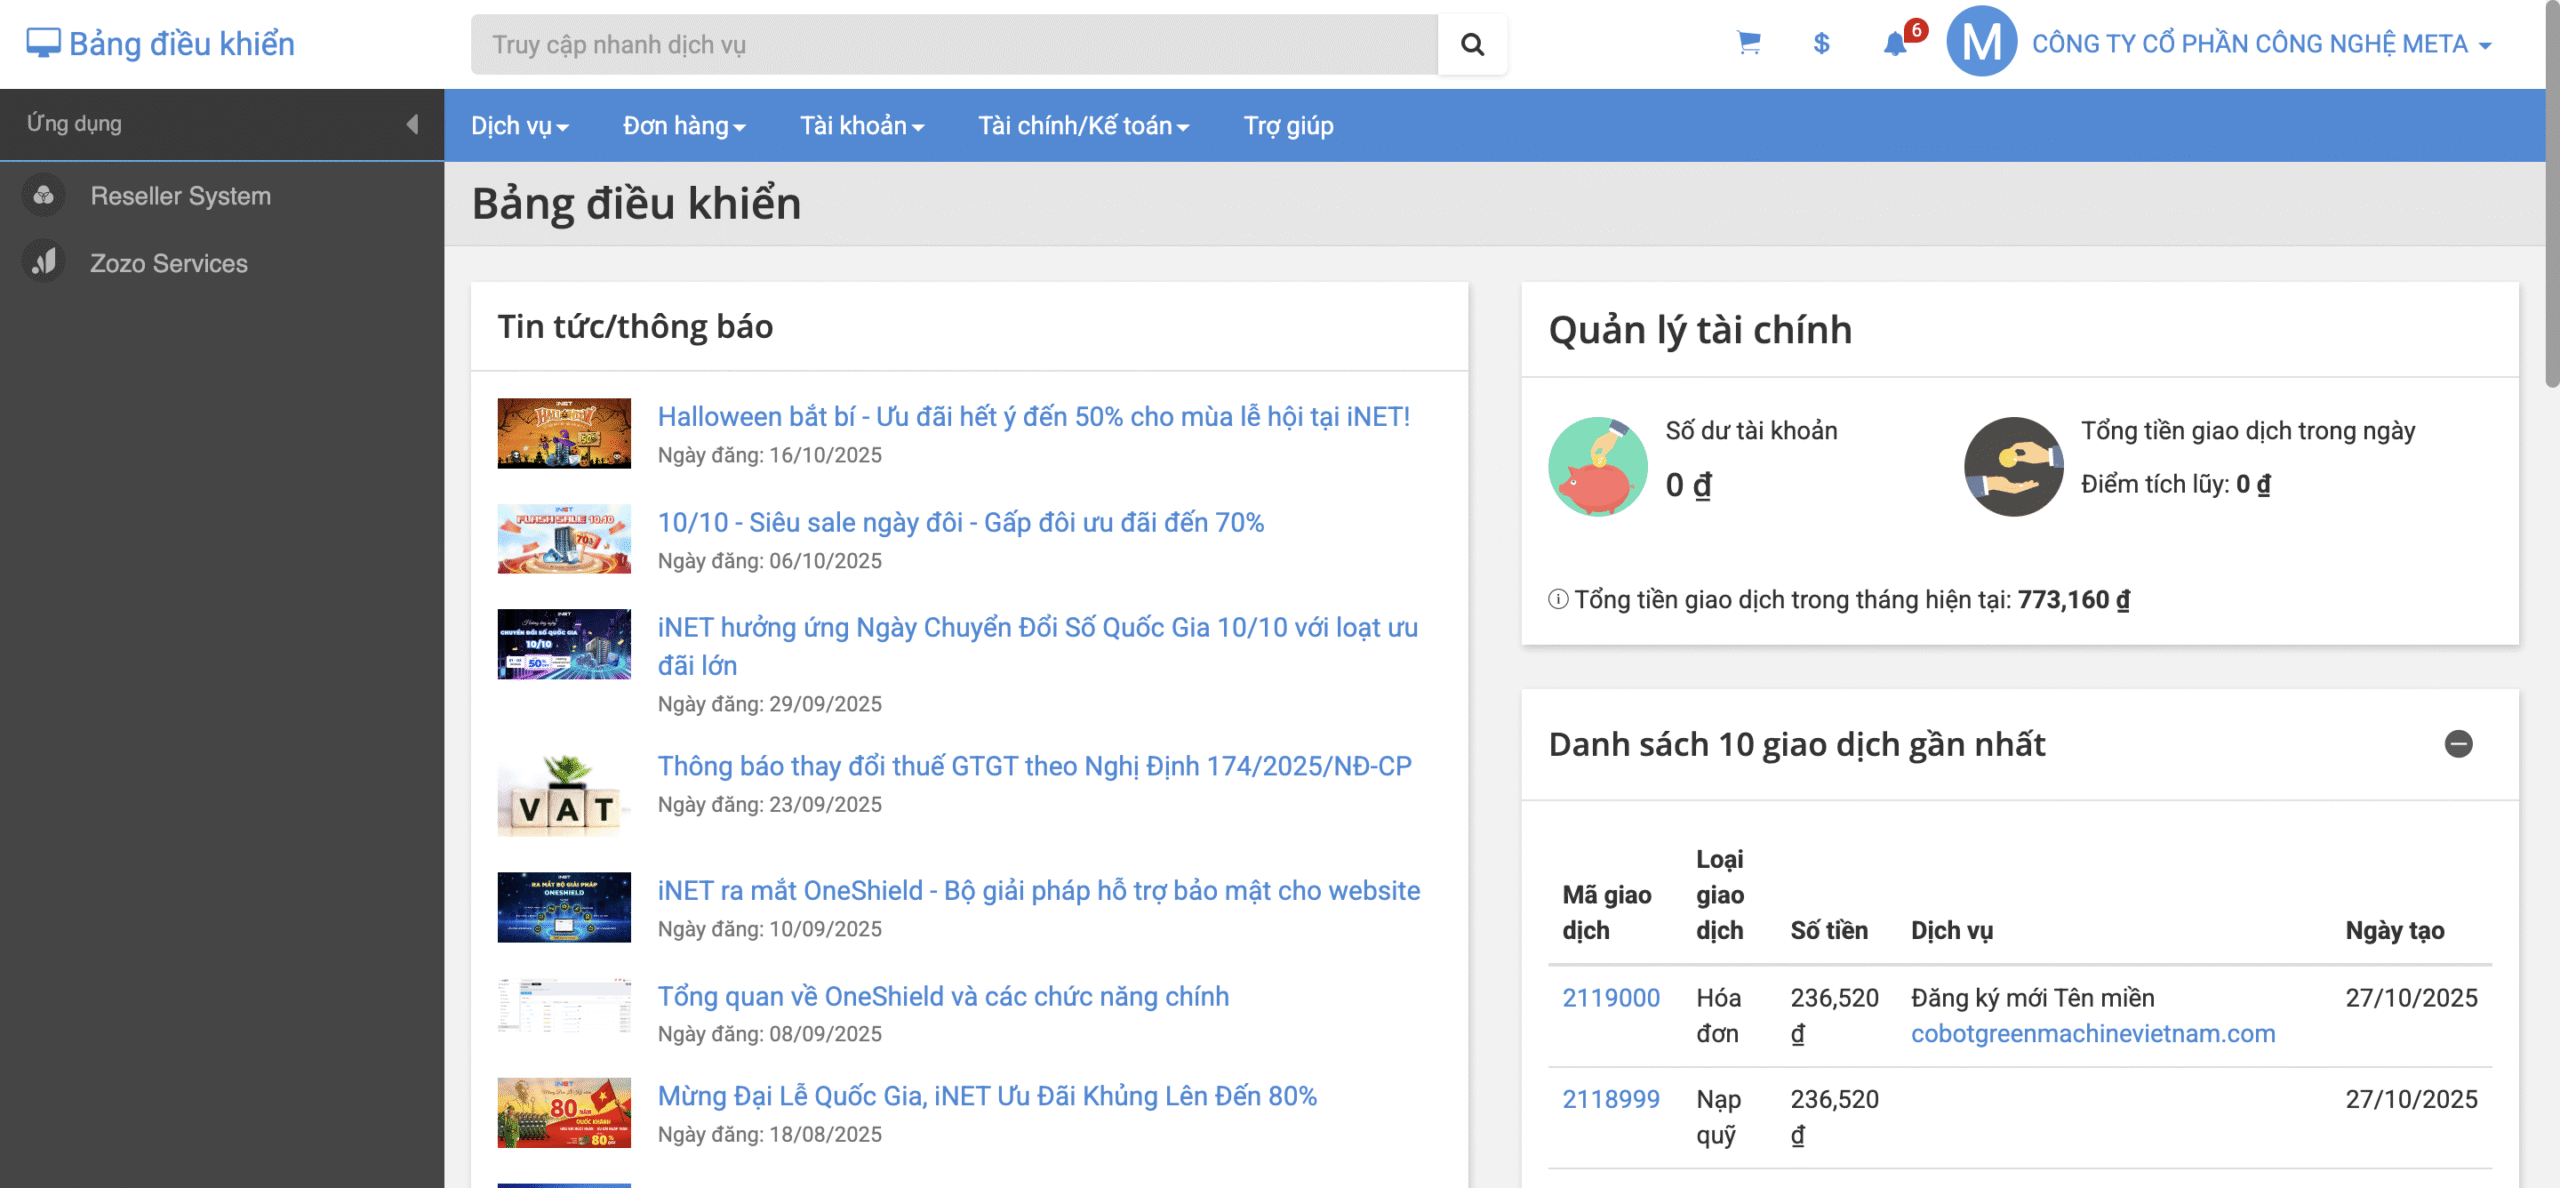
Task: Collapse the 10 recent transactions panel
Action: [2458, 744]
